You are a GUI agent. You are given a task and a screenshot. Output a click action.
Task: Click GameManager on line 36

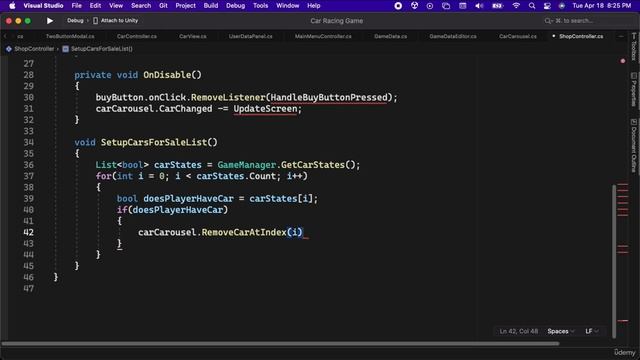tap(247, 165)
